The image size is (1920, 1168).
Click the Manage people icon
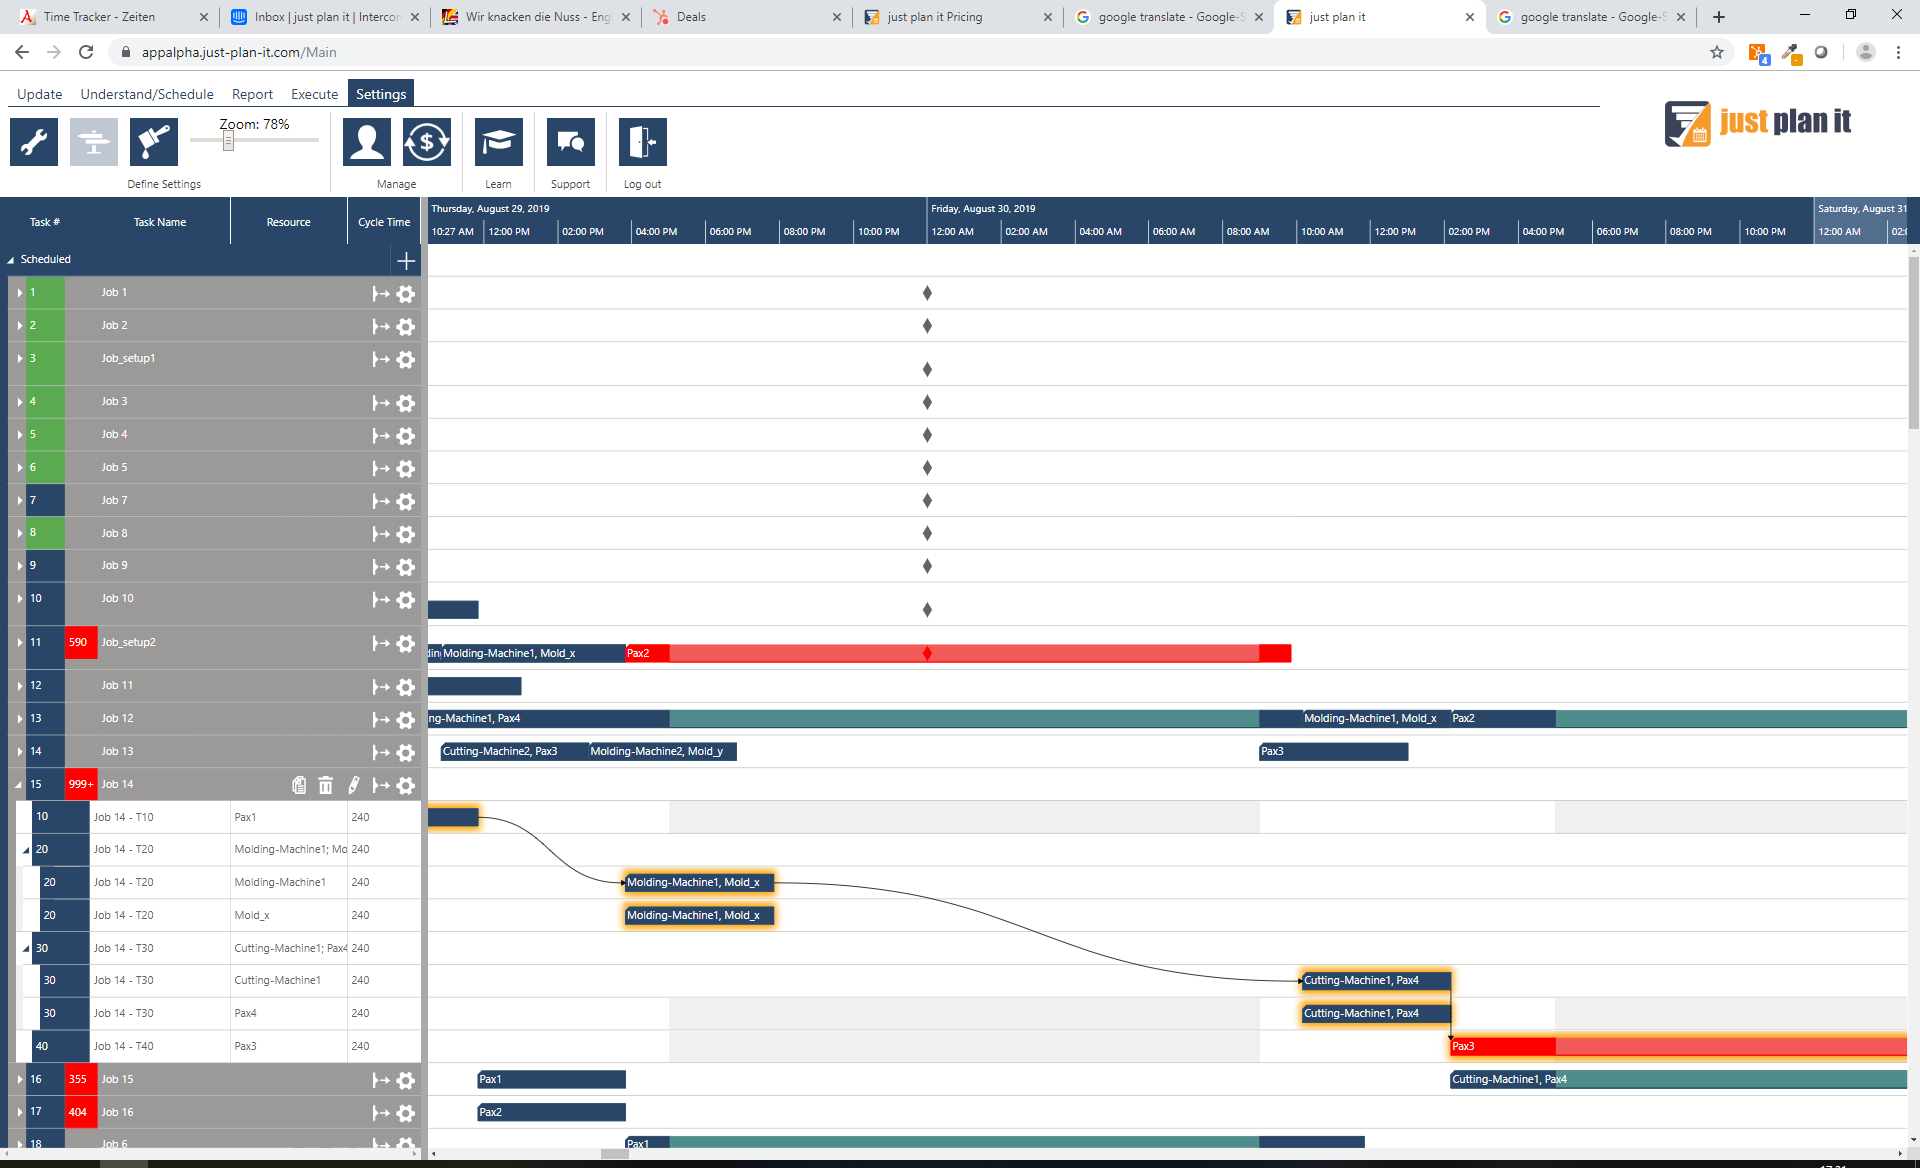click(366, 141)
